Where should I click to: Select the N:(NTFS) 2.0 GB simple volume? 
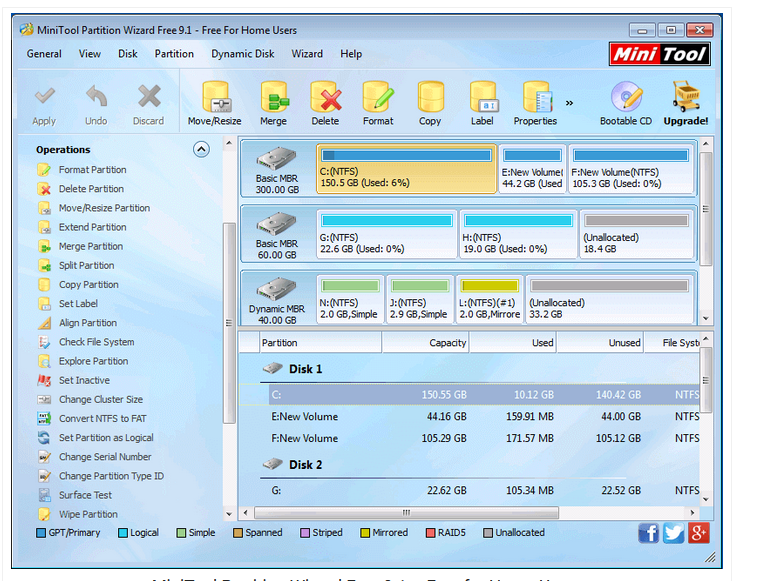[x=350, y=299]
